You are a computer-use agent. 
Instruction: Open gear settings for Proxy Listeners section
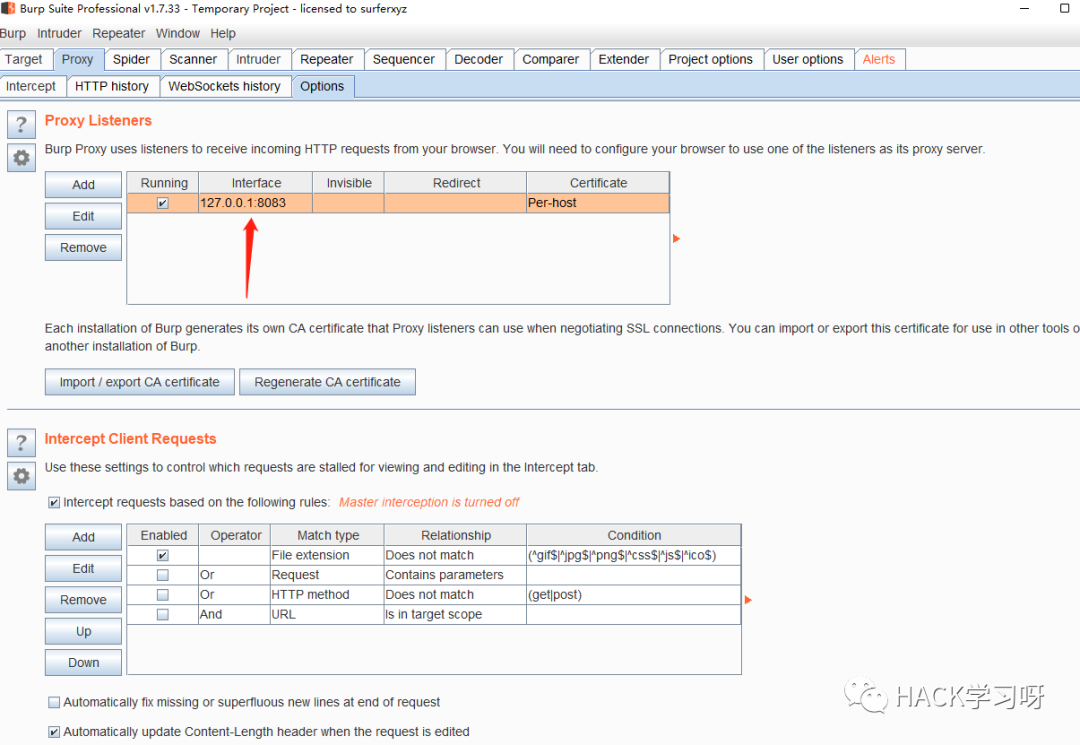coord(21,158)
